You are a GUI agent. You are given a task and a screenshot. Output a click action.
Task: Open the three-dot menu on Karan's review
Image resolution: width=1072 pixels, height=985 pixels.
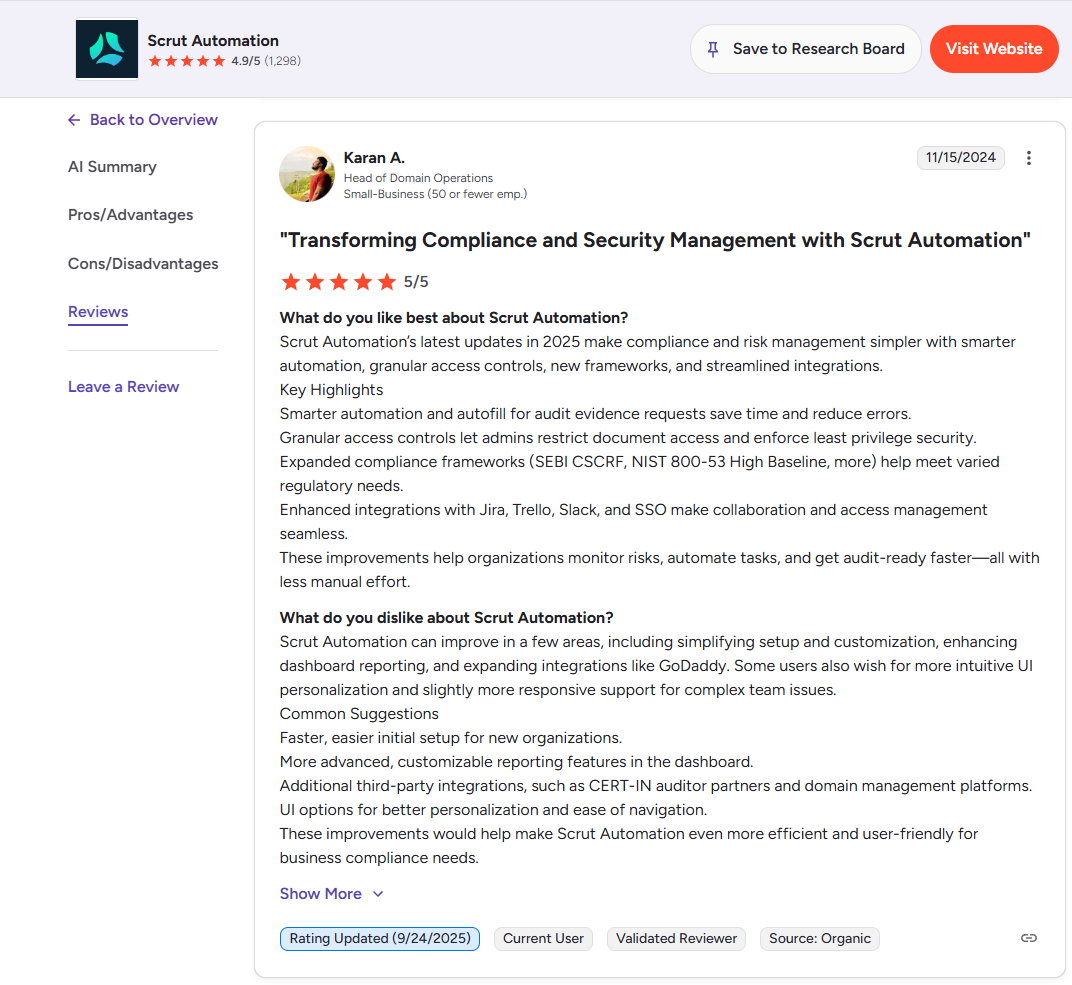(1029, 157)
